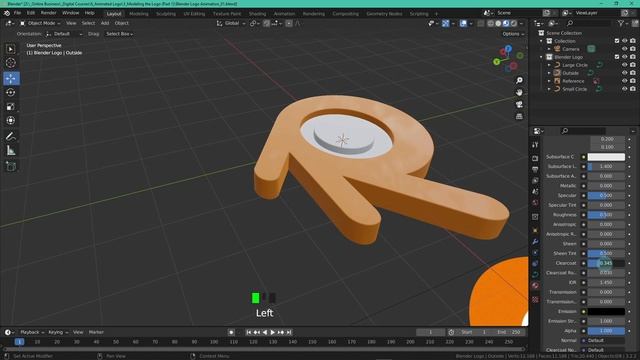640x360 pixels.
Task: Switch perspective/orthographic with grid icon
Action: pos(519,116)
